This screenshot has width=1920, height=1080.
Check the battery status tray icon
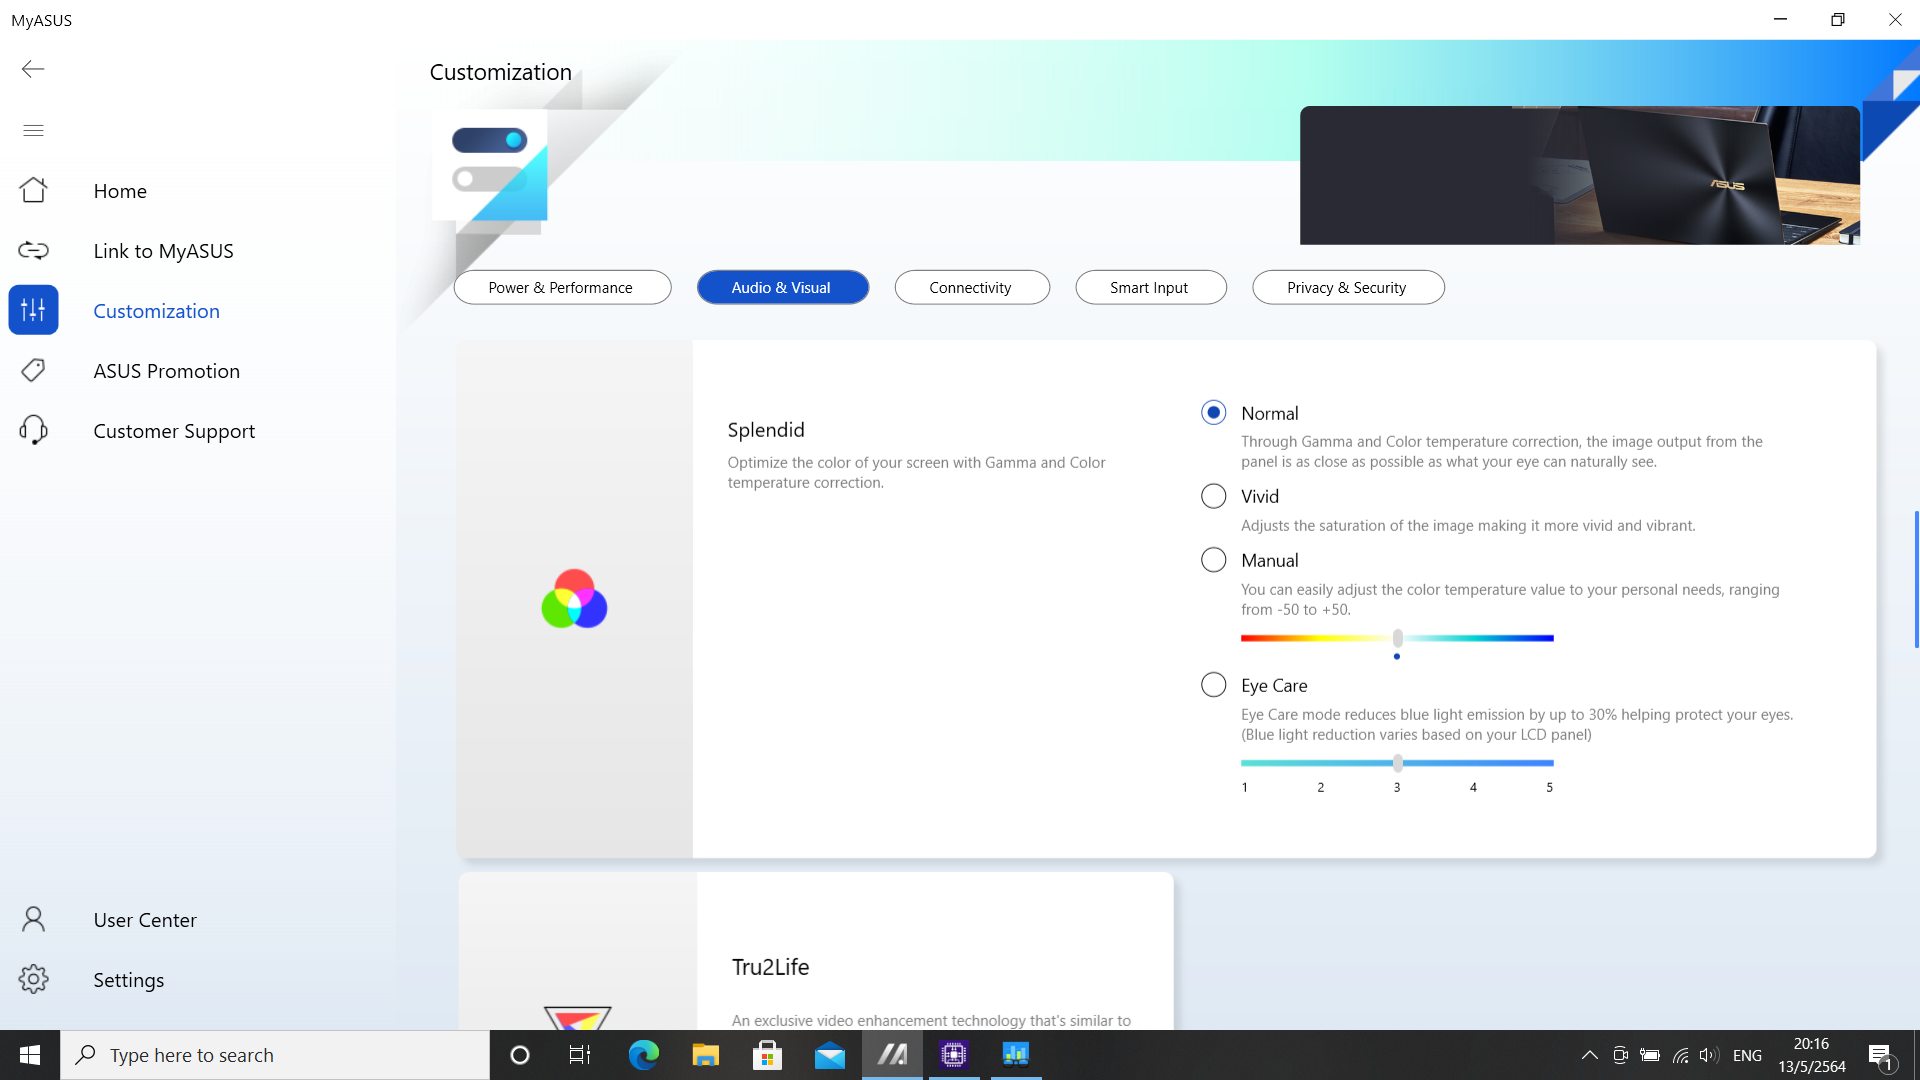pyautogui.click(x=1650, y=1055)
